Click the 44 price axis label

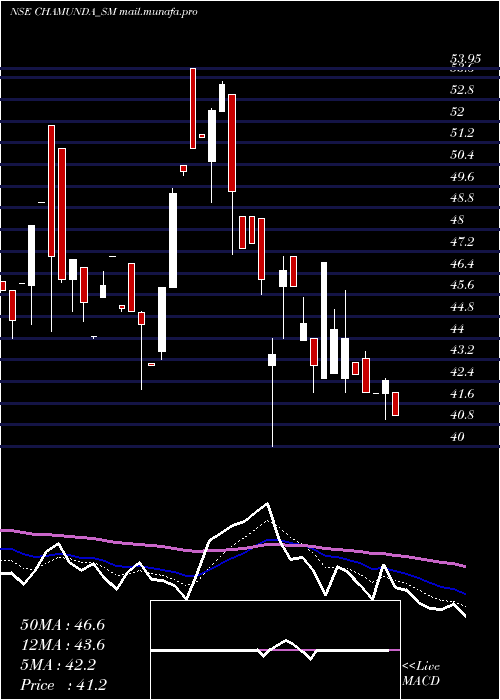pos(457,329)
